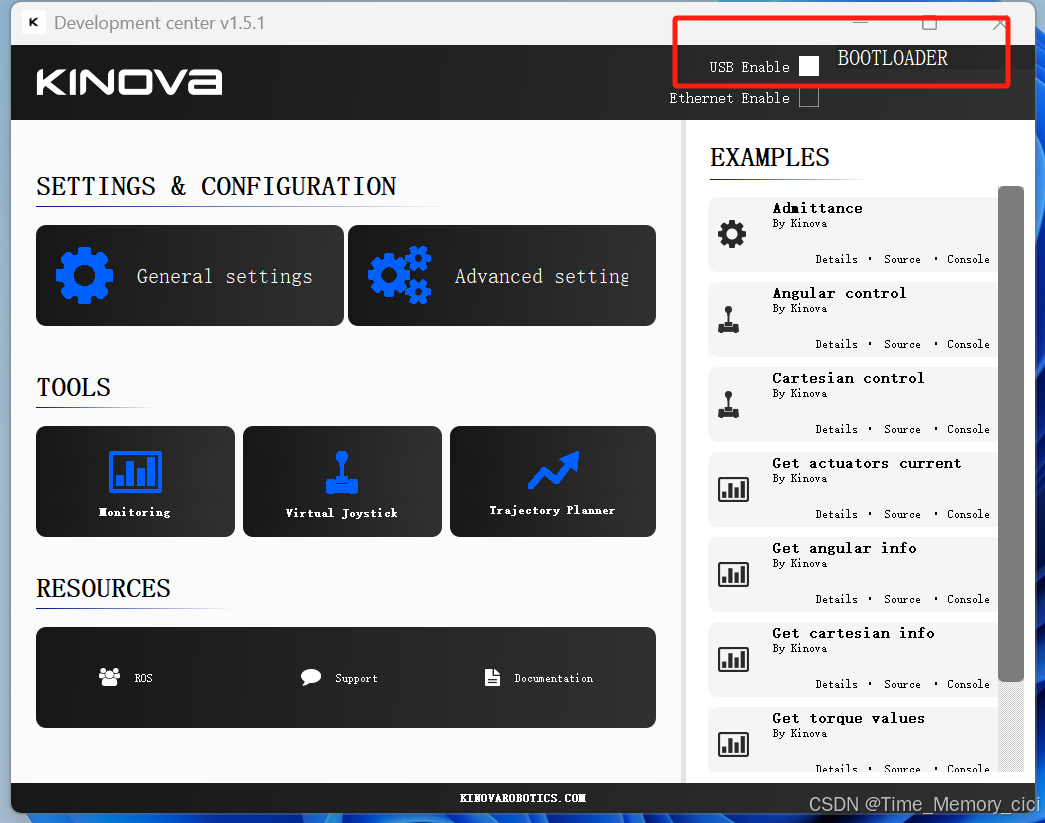1045x823 pixels.
Task: Open Details for Cartesian control example
Action: tap(836, 430)
